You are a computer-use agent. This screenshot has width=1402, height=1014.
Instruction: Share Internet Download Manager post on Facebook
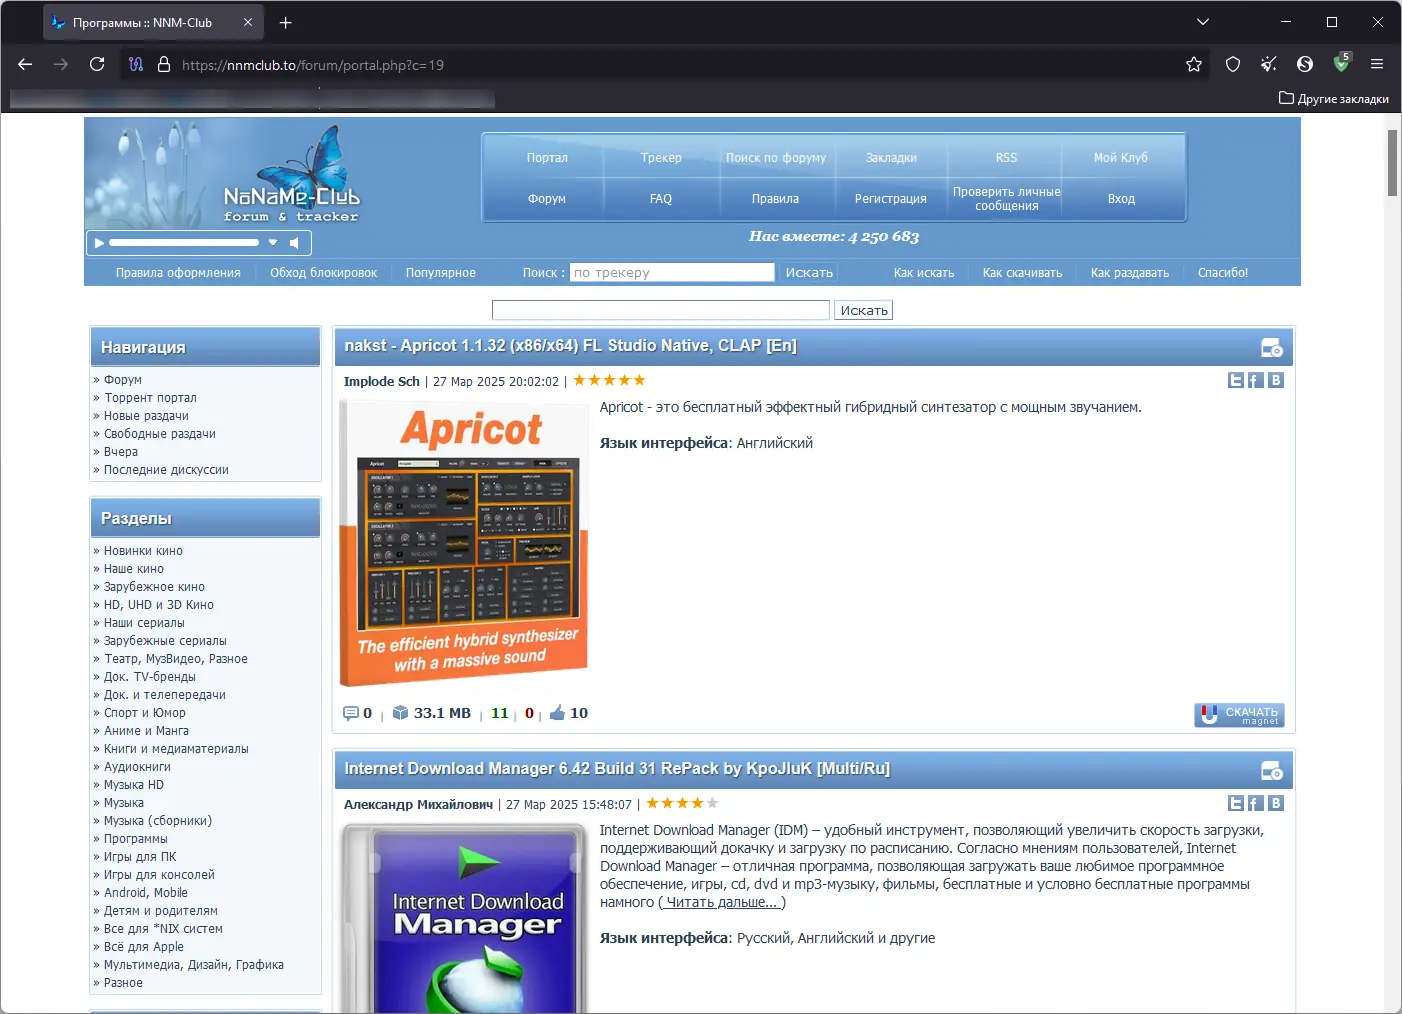click(x=1256, y=803)
